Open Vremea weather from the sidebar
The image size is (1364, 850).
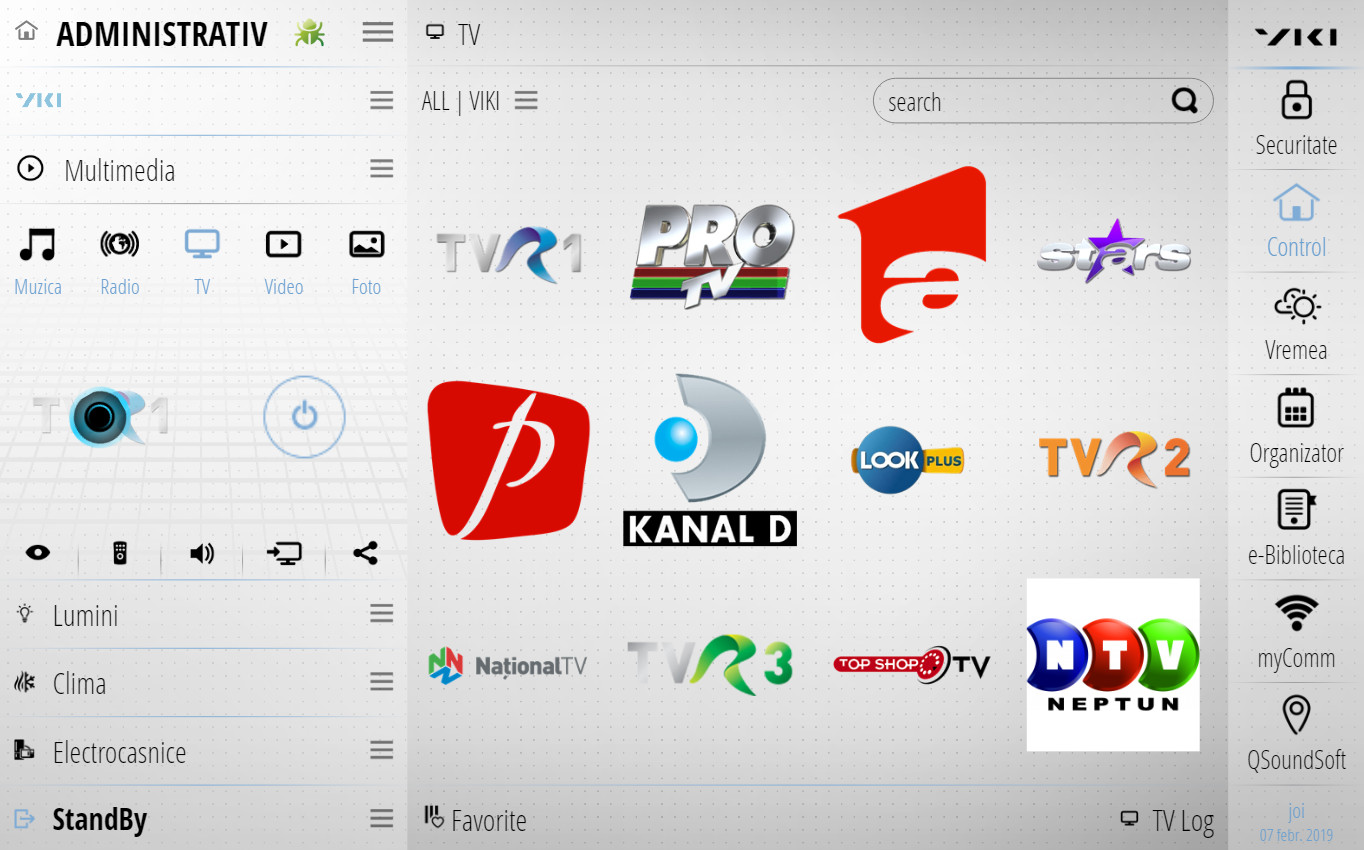click(1296, 323)
